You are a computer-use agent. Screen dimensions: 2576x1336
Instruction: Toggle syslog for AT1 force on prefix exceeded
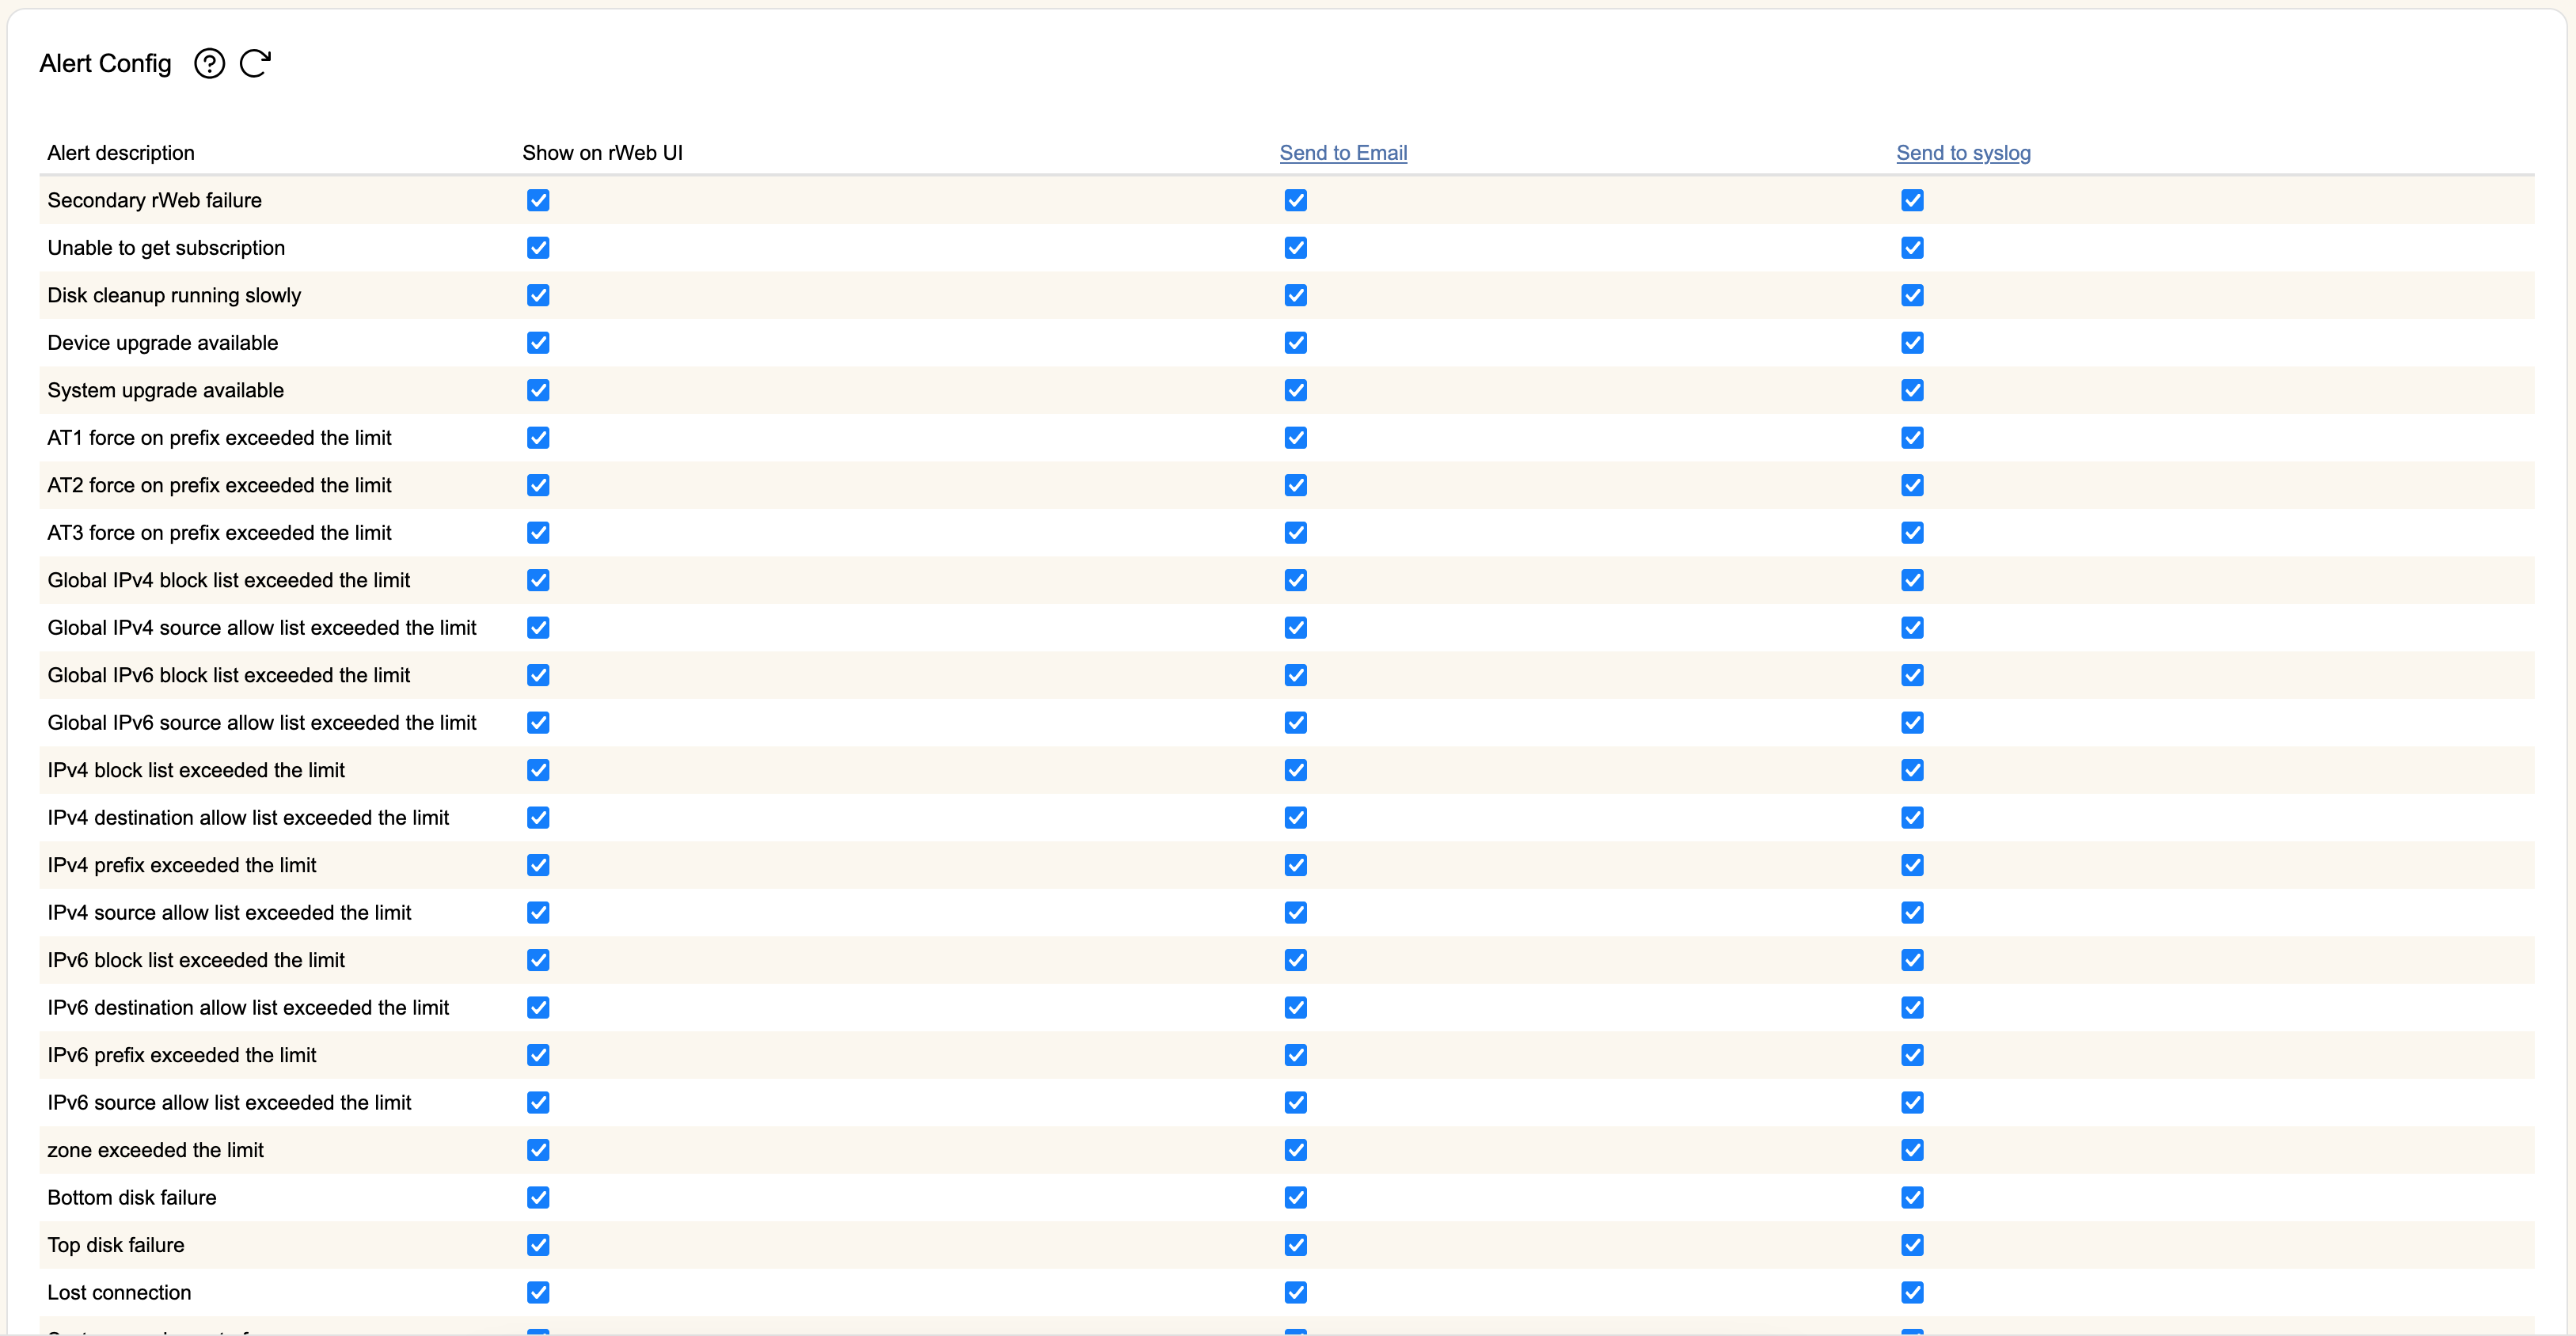pyautogui.click(x=1912, y=438)
